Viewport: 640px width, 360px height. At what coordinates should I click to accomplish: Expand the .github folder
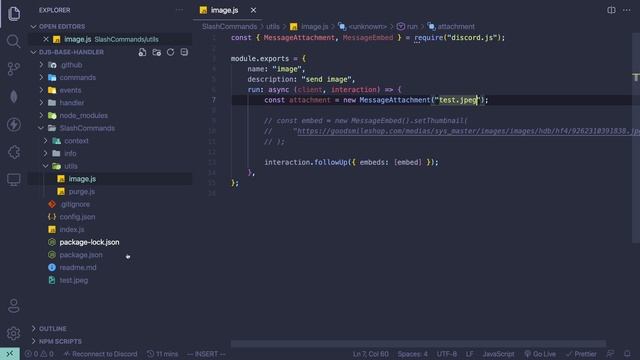tap(71, 65)
